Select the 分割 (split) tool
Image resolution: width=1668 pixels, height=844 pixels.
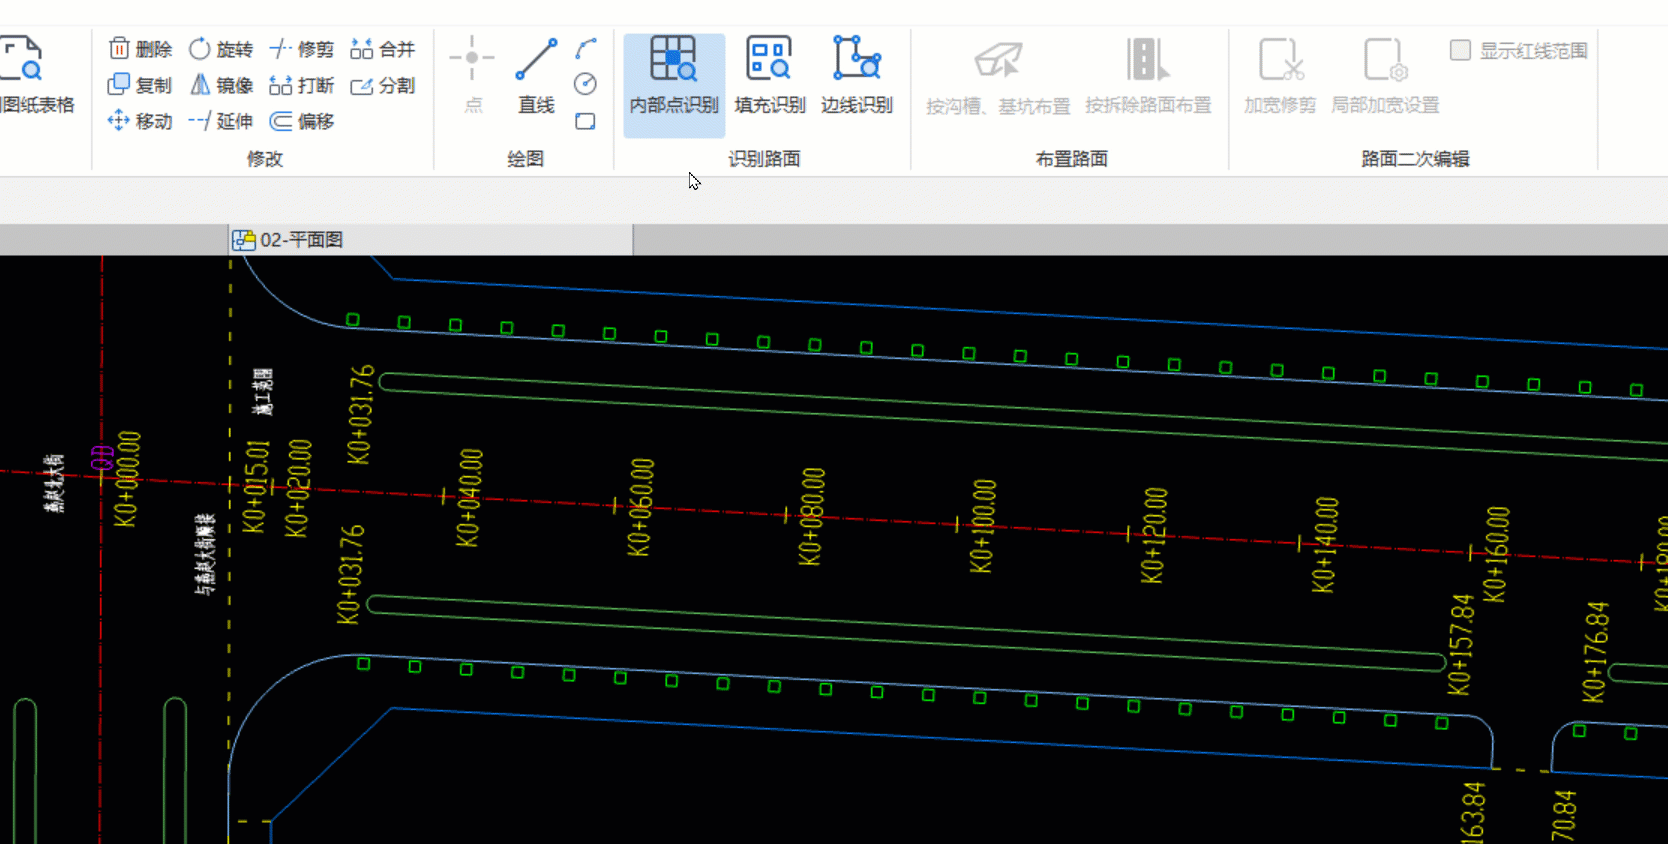tap(382, 85)
